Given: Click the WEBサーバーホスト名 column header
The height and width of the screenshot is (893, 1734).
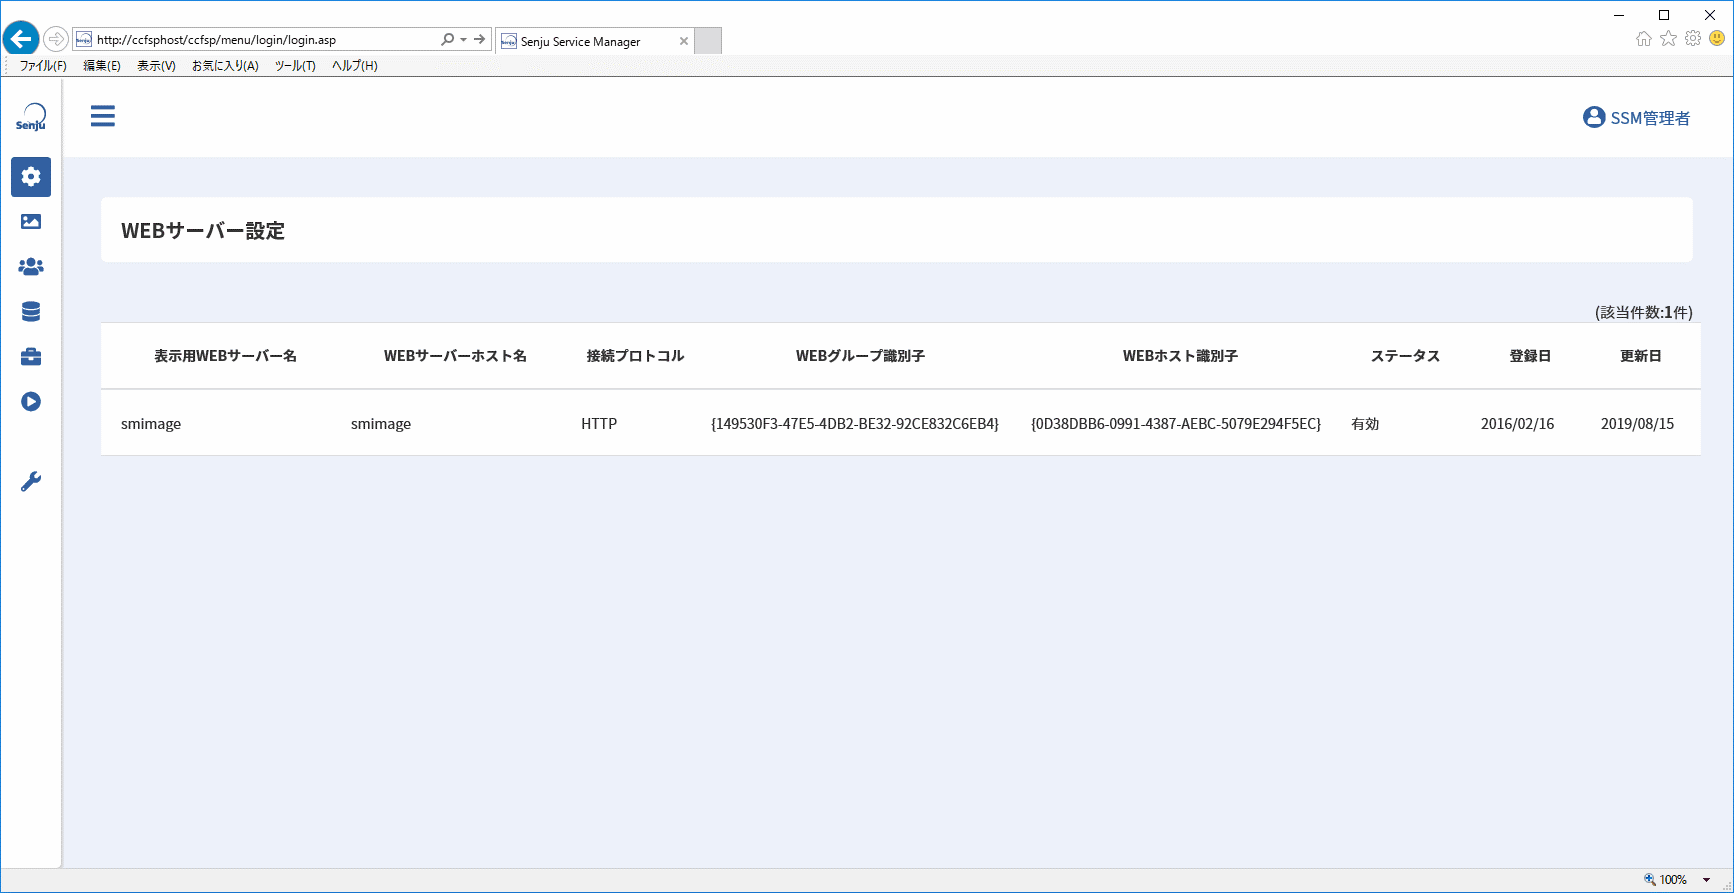Looking at the screenshot, I should coord(455,356).
